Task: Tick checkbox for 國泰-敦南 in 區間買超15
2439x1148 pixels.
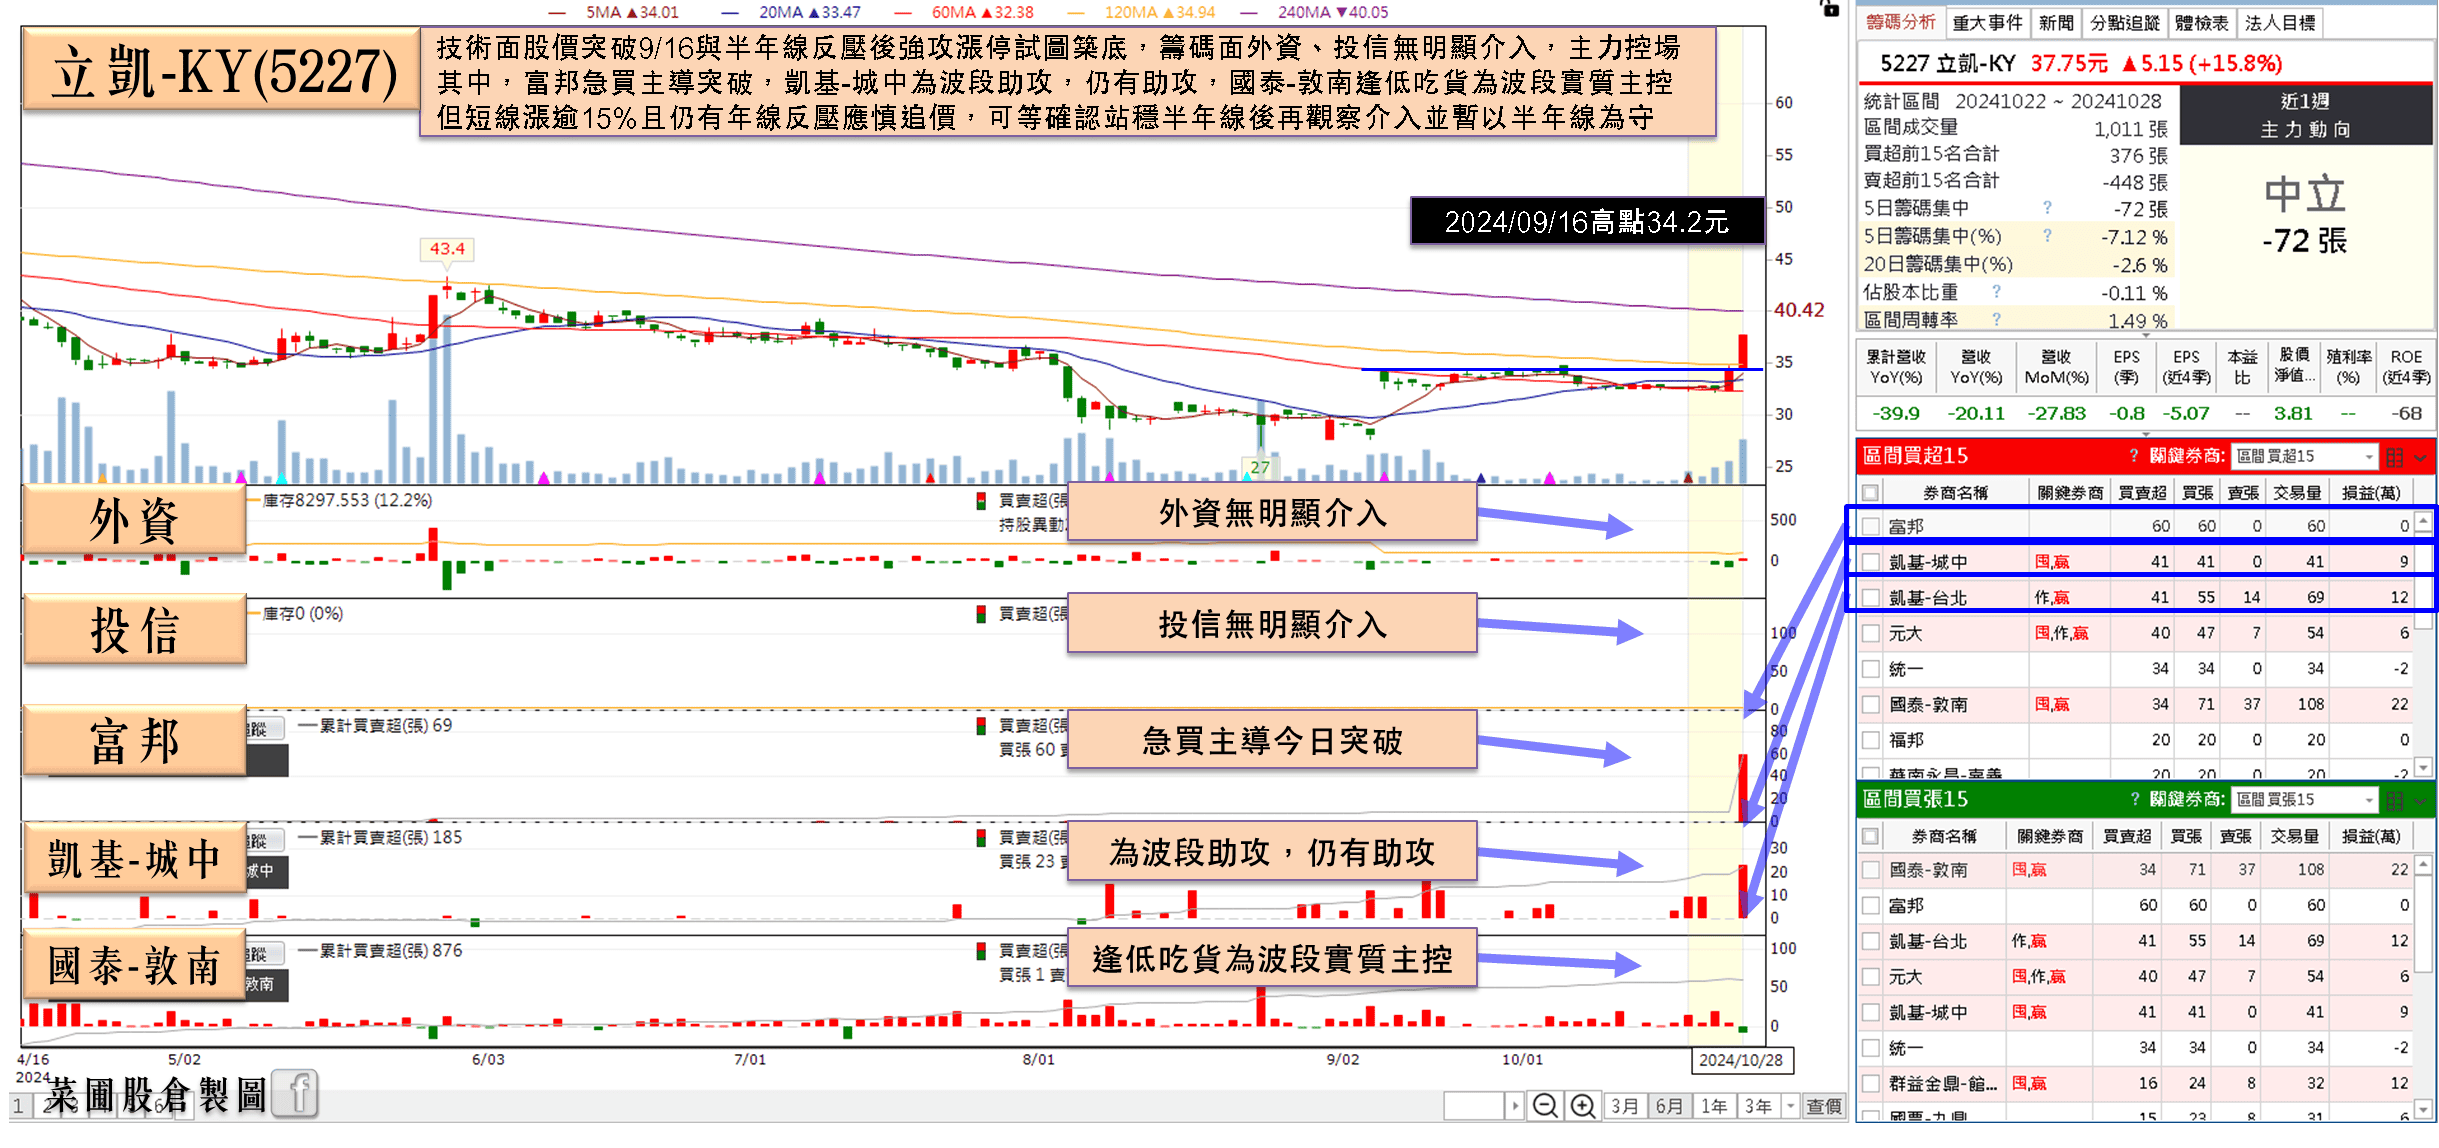Action: click(1871, 704)
